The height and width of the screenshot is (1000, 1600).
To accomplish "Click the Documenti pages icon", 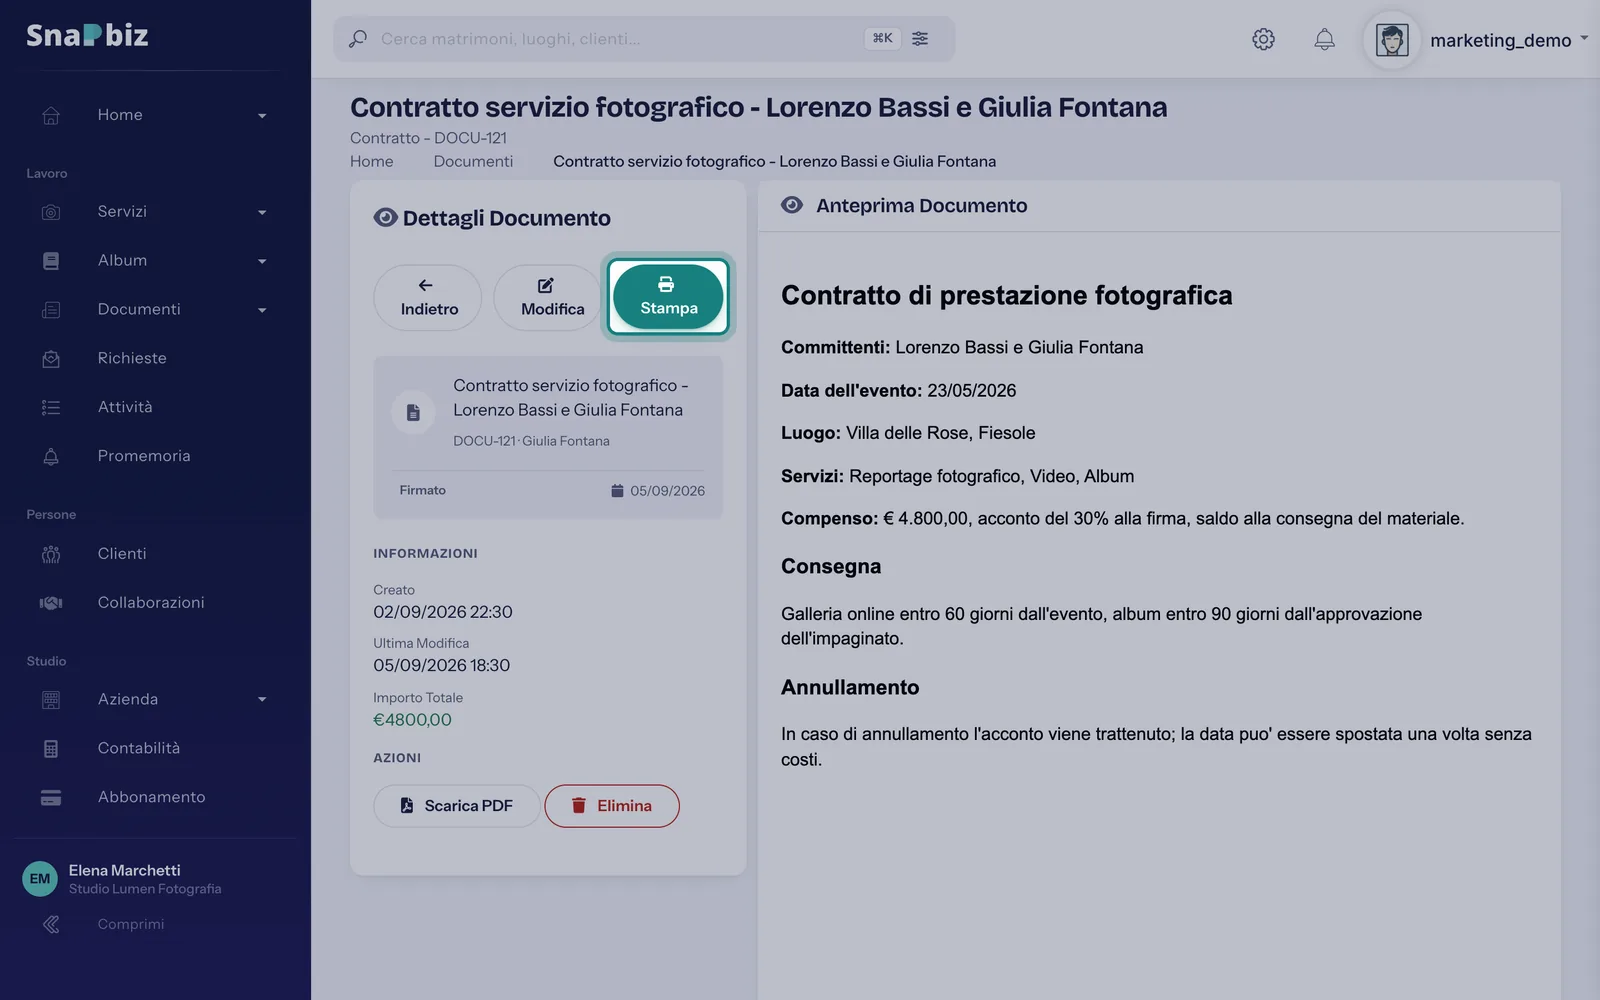I will [51, 310].
